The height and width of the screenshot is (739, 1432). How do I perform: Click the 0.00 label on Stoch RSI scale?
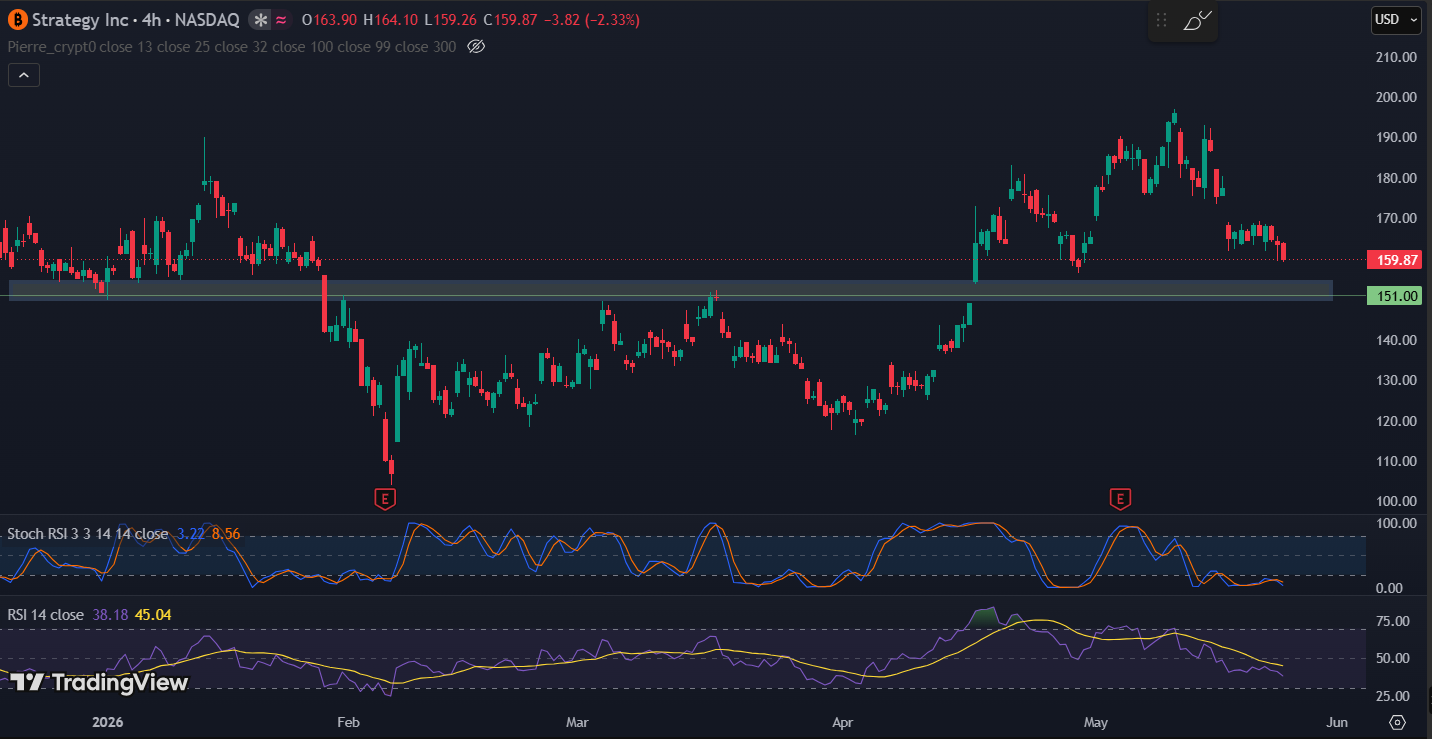[x=1390, y=588]
